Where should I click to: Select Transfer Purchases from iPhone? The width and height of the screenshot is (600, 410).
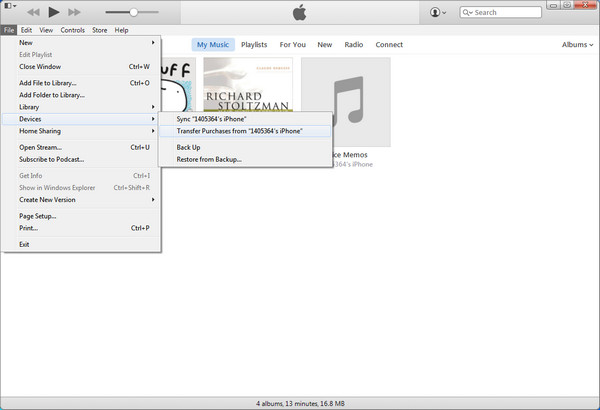[245, 131]
